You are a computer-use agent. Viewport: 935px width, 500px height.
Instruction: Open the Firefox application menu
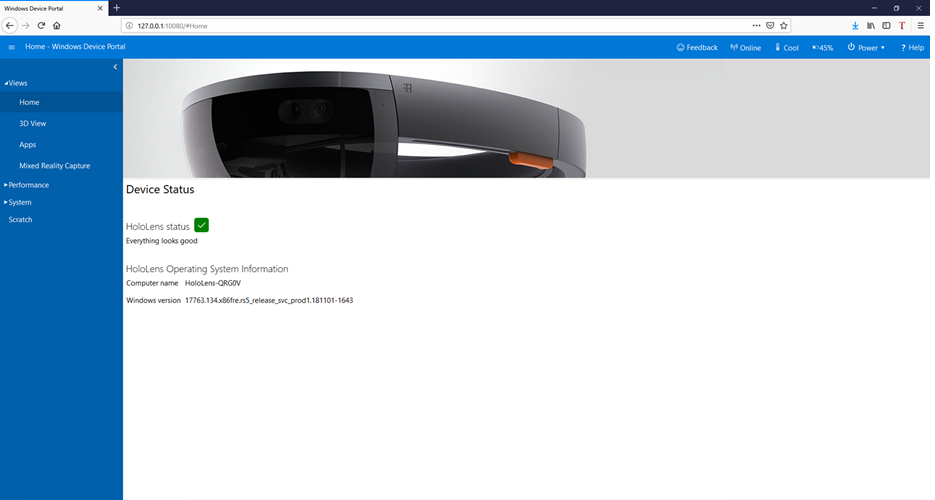pyautogui.click(x=921, y=26)
